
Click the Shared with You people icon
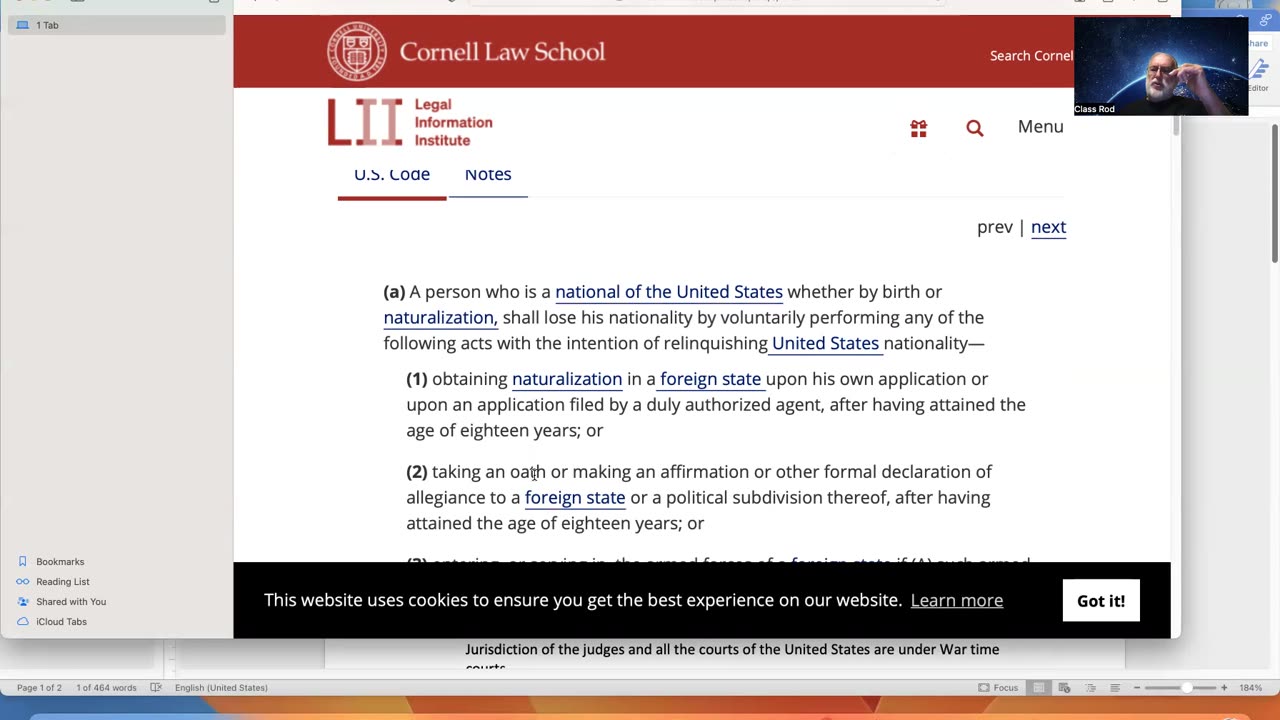click(23, 602)
